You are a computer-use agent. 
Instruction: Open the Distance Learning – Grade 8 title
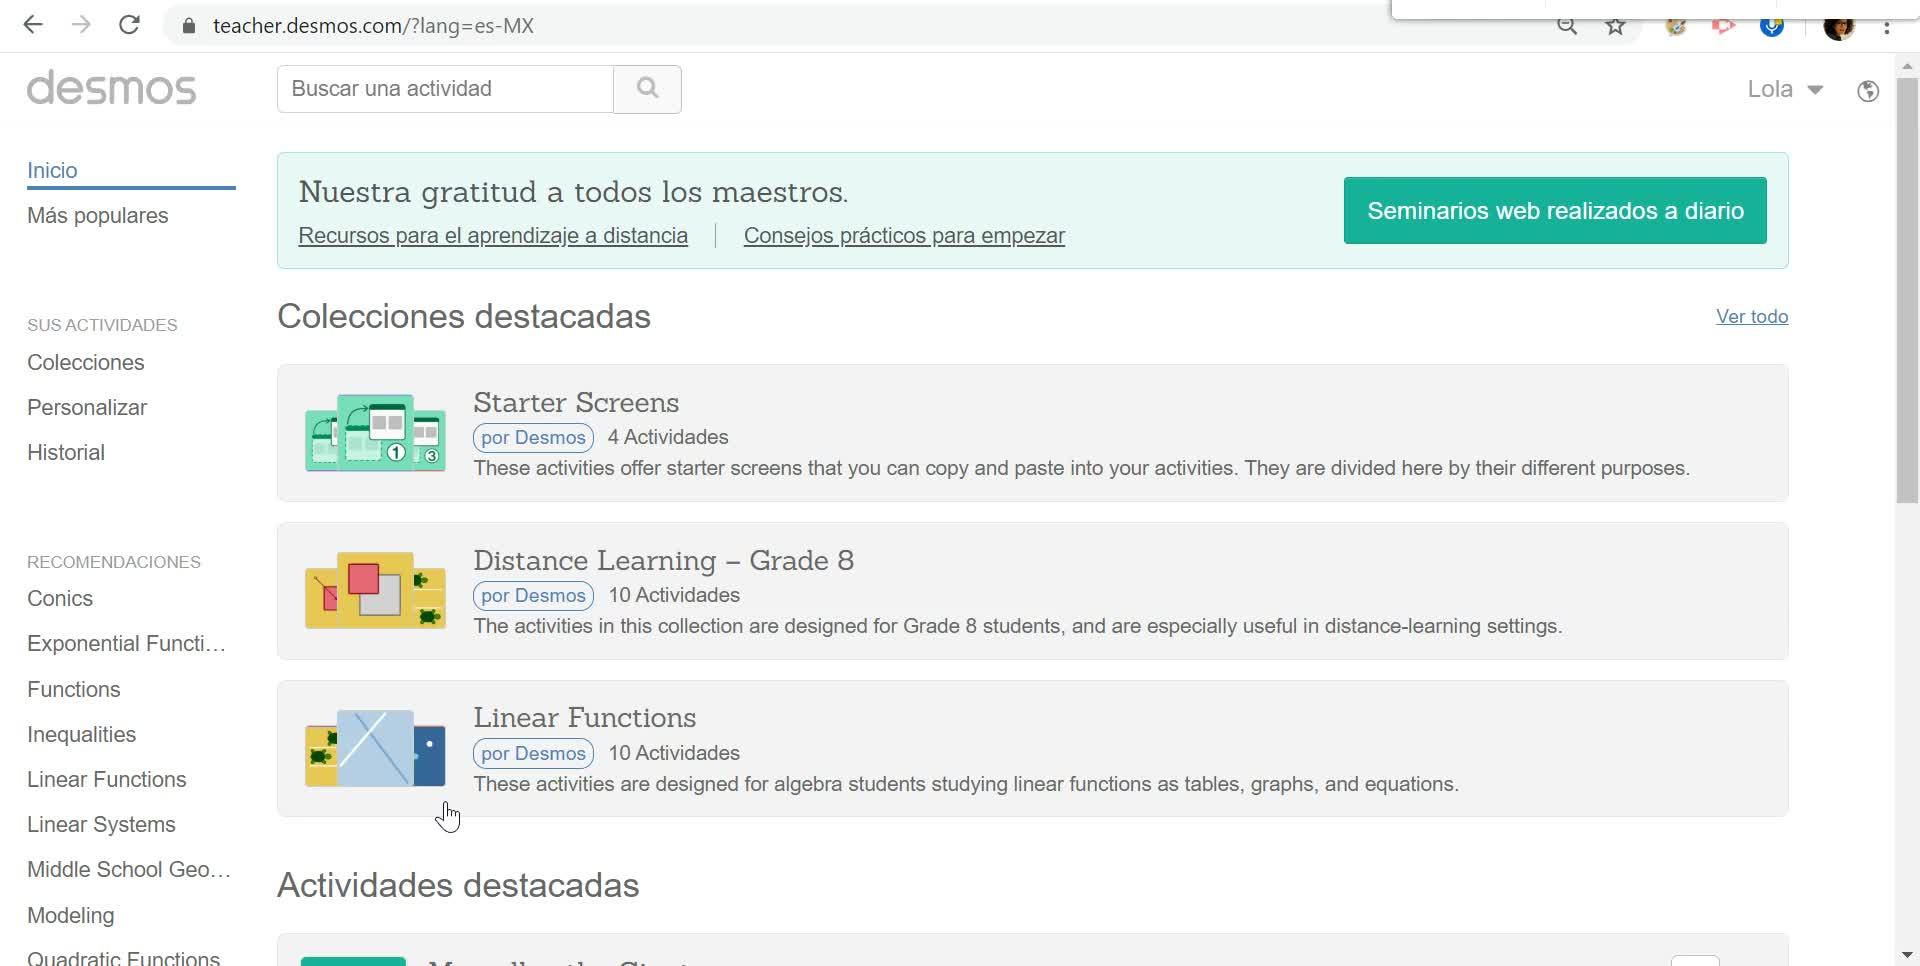(664, 561)
